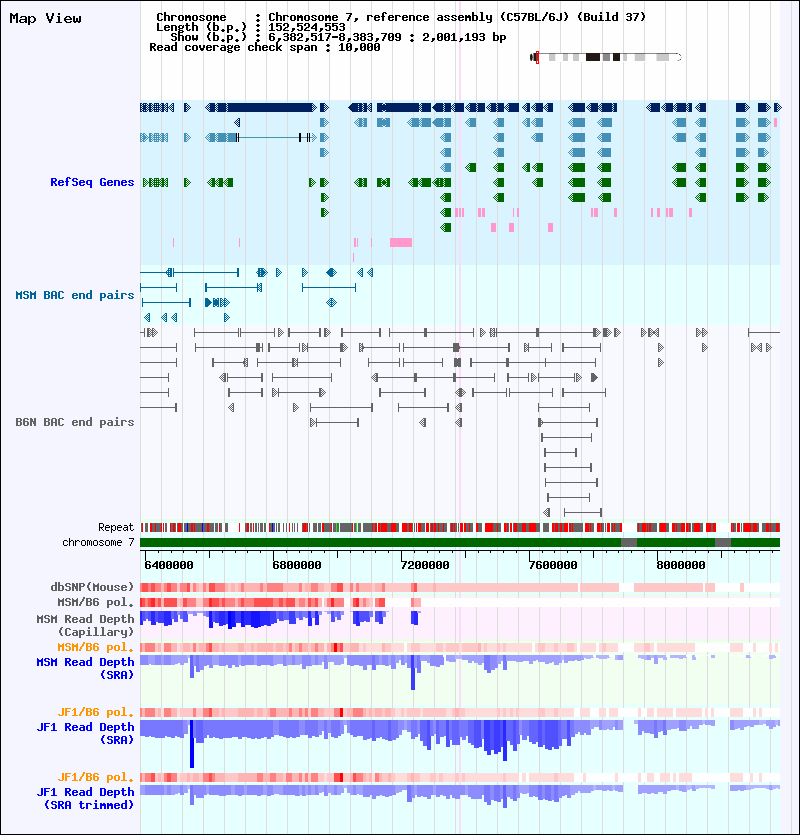Click the red position marker on ideogram

tap(537, 57)
